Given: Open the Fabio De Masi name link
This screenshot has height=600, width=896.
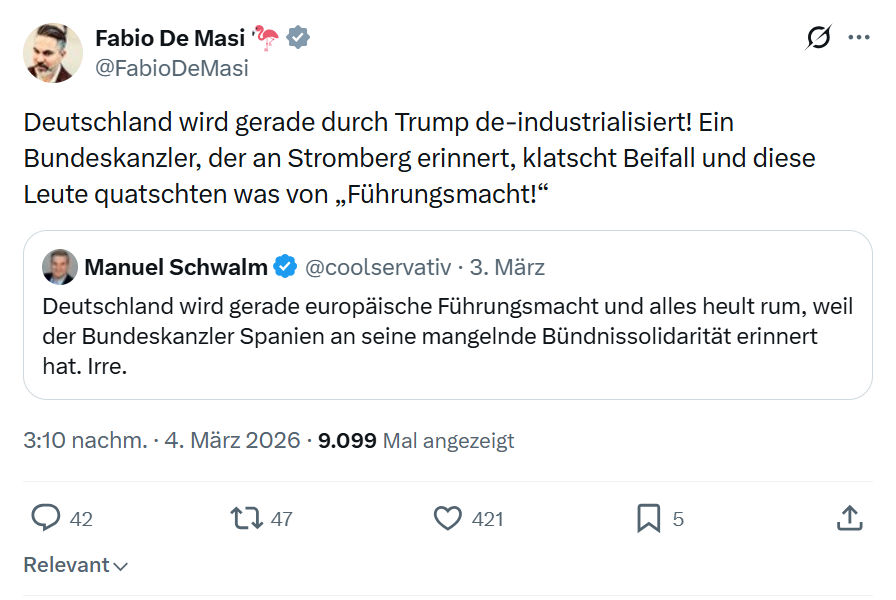Looking at the screenshot, I should [170, 38].
